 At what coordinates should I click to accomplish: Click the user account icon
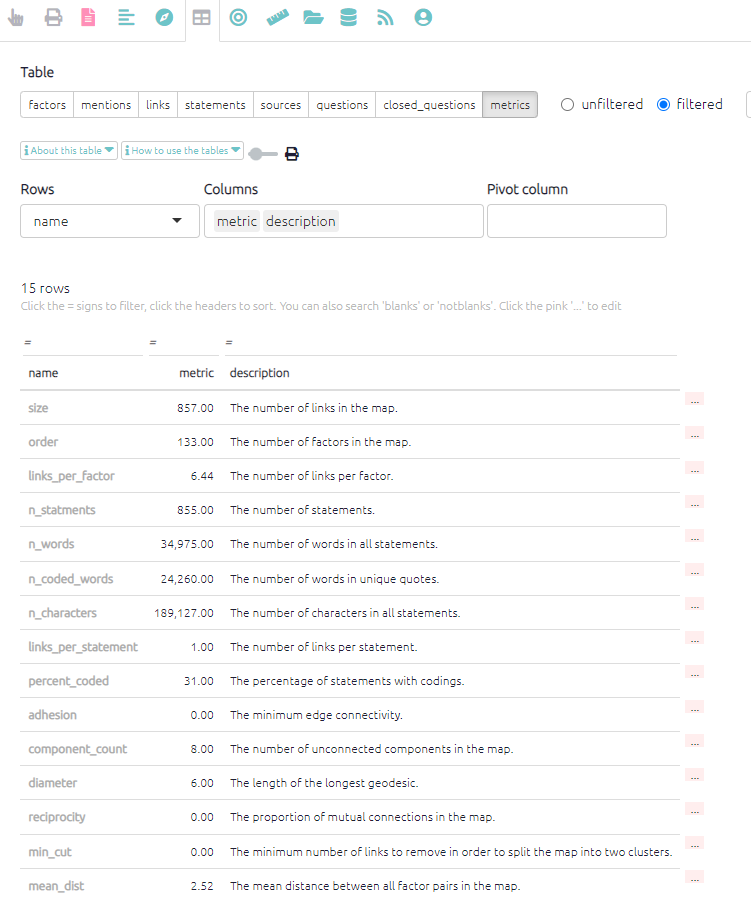pyautogui.click(x=423, y=18)
